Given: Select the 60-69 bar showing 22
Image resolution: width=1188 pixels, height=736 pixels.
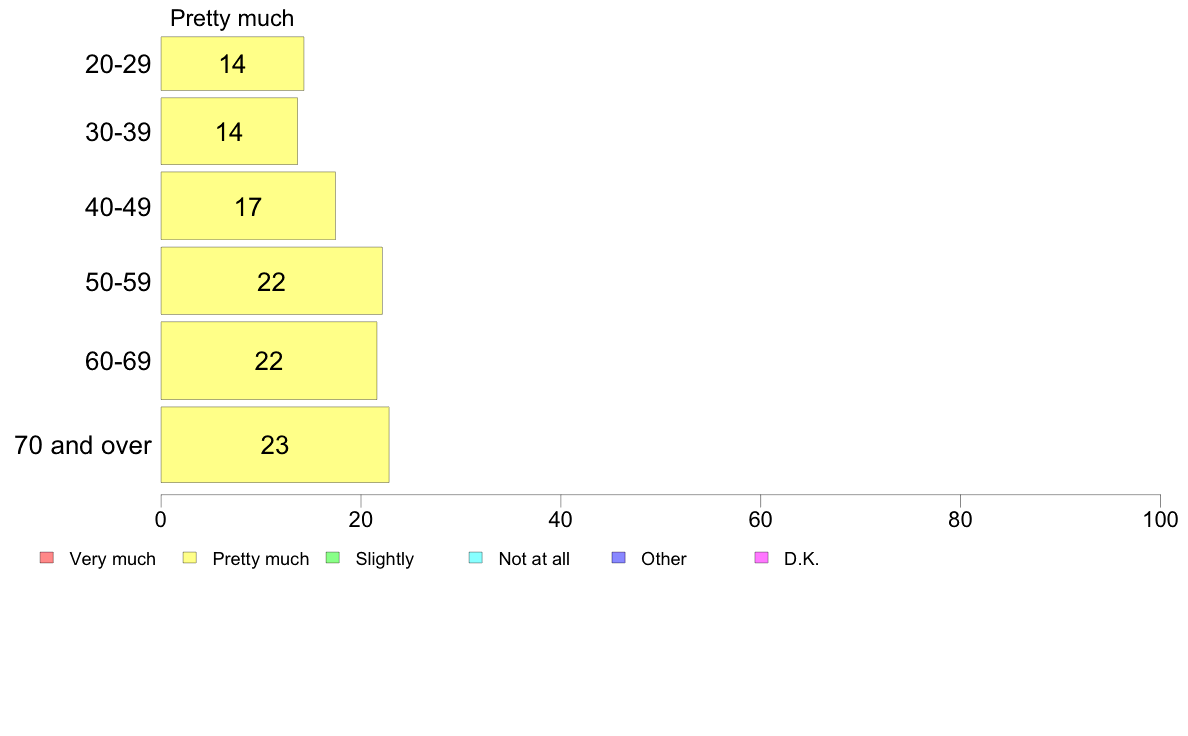Looking at the screenshot, I should (269, 361).
